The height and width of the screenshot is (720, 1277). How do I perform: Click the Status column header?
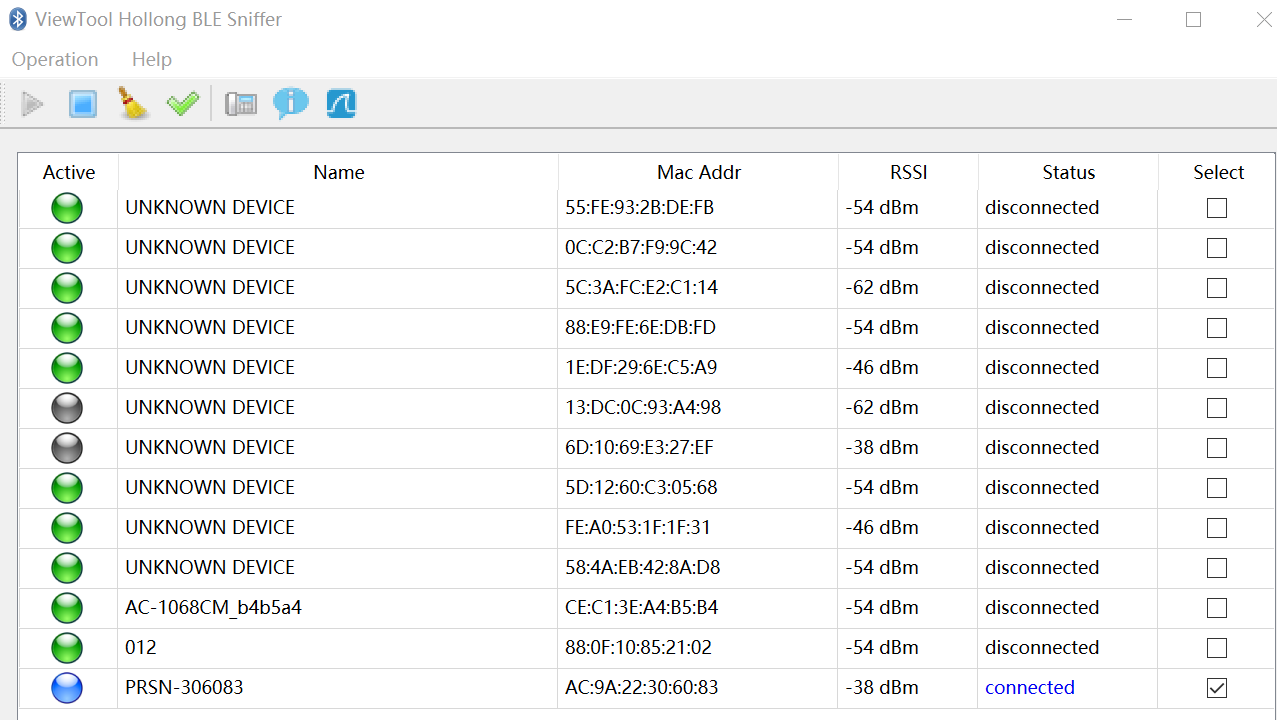(x=1069, y=173)
